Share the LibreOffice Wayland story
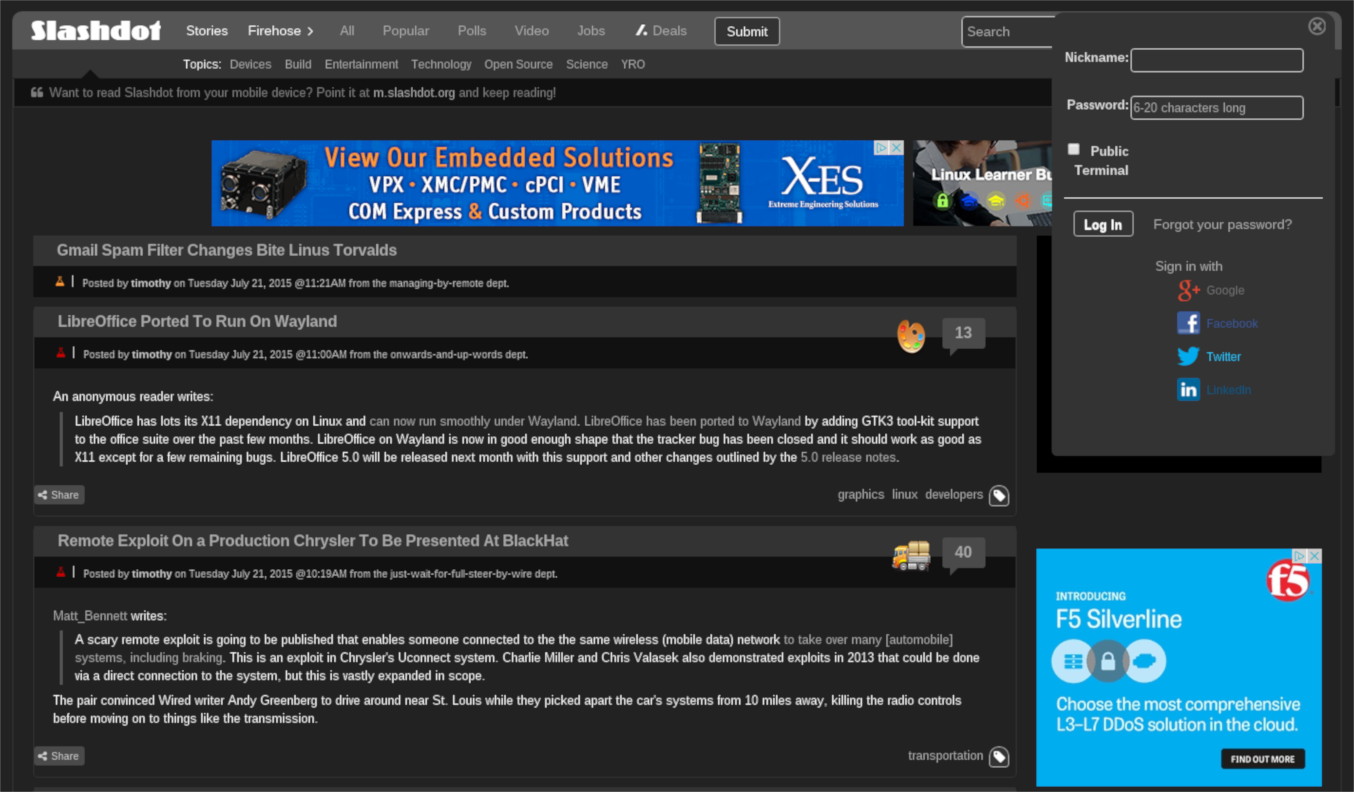 (59, 495)
